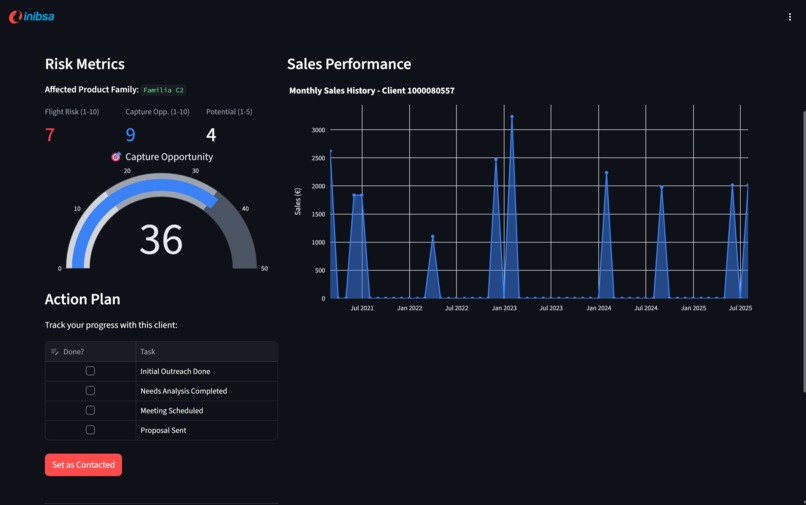This screenshot has width=806, height=505.
Task: Click the Monthly Sales History chart title
Action: pos(372,91)
